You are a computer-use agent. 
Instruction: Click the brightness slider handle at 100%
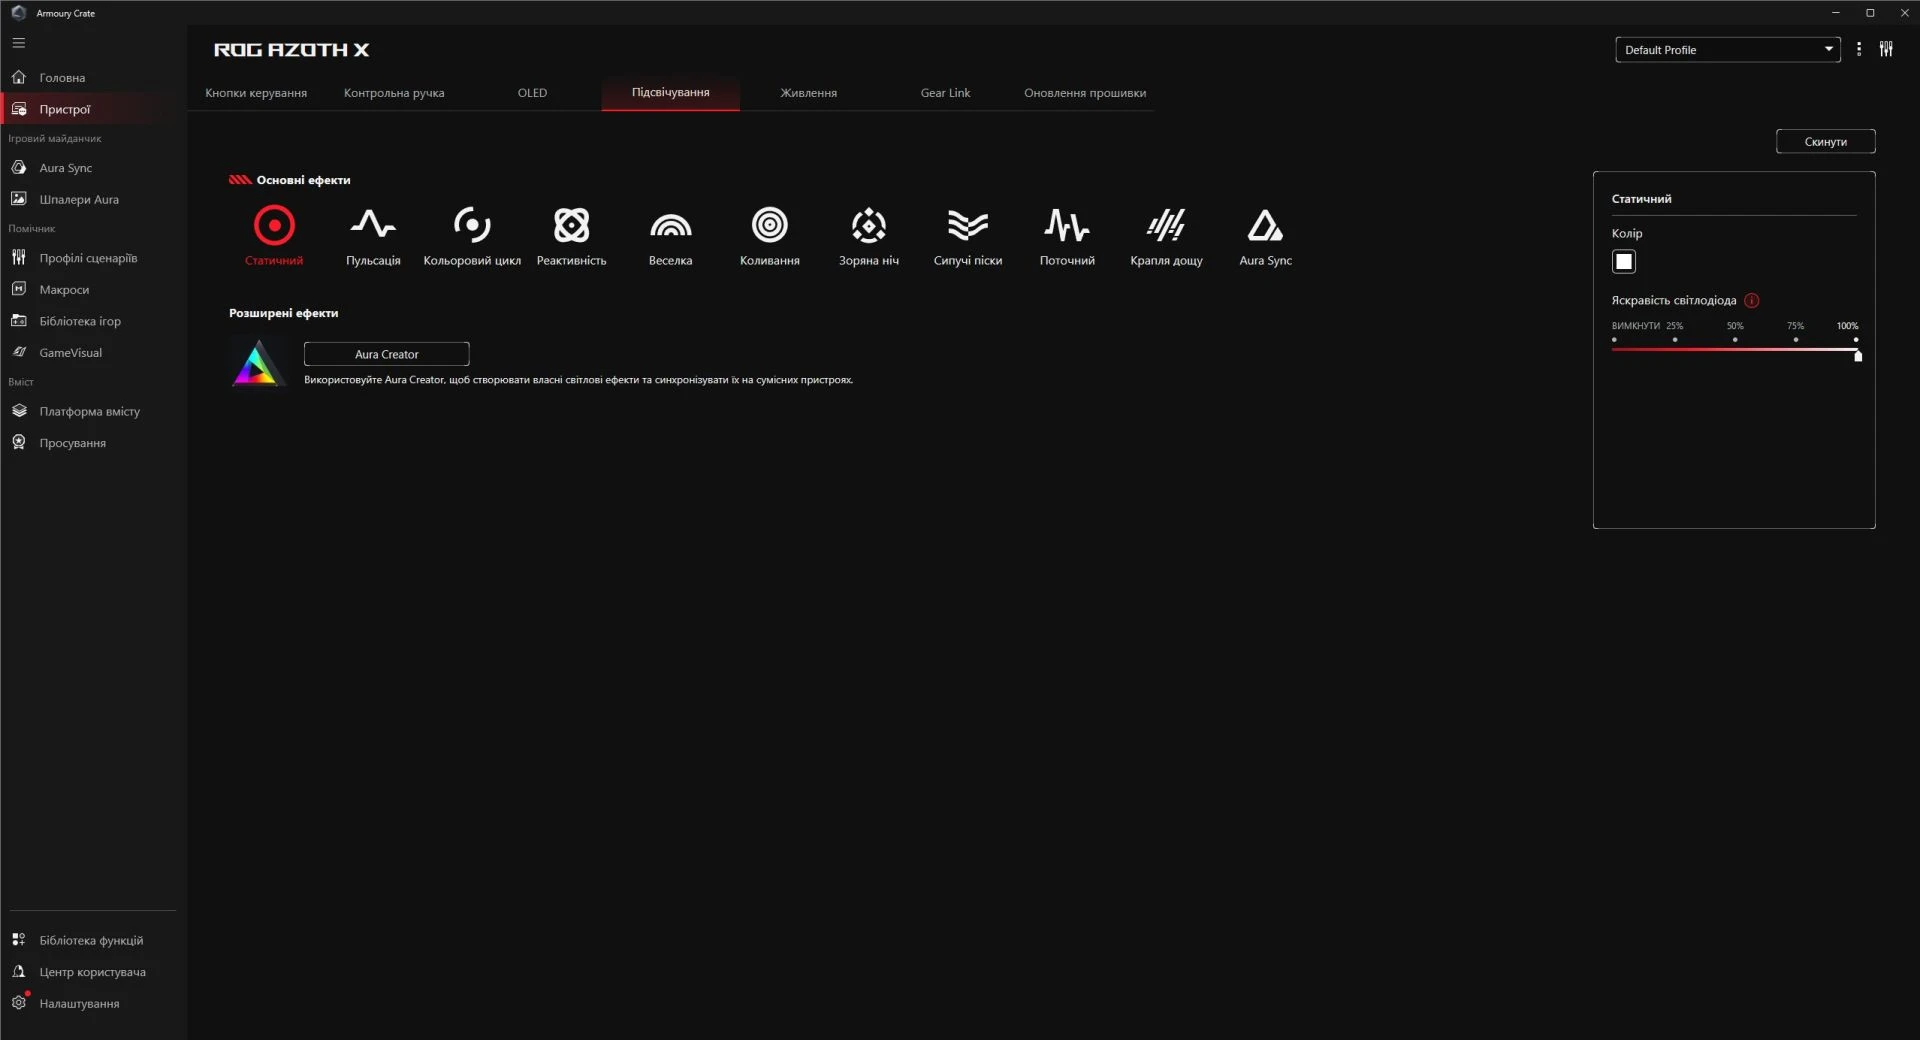pyautogui.click(x=1858, y=355)
